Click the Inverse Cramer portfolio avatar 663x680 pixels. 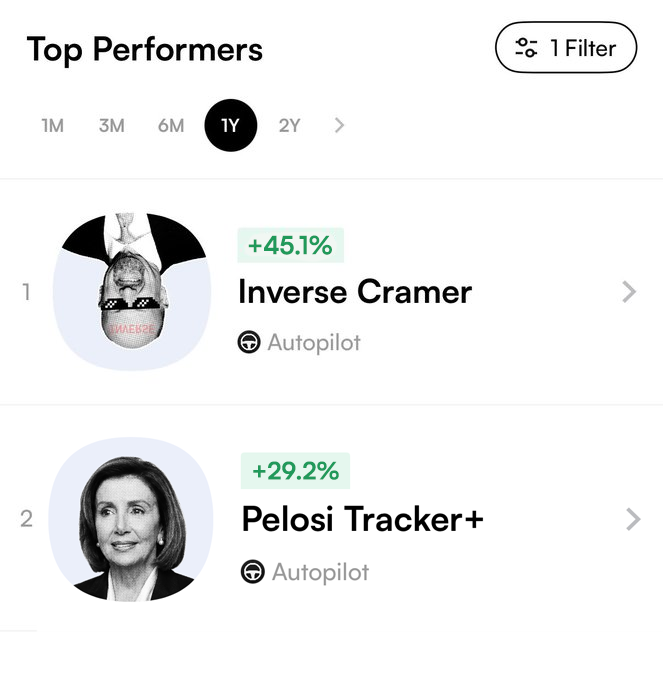131,291
